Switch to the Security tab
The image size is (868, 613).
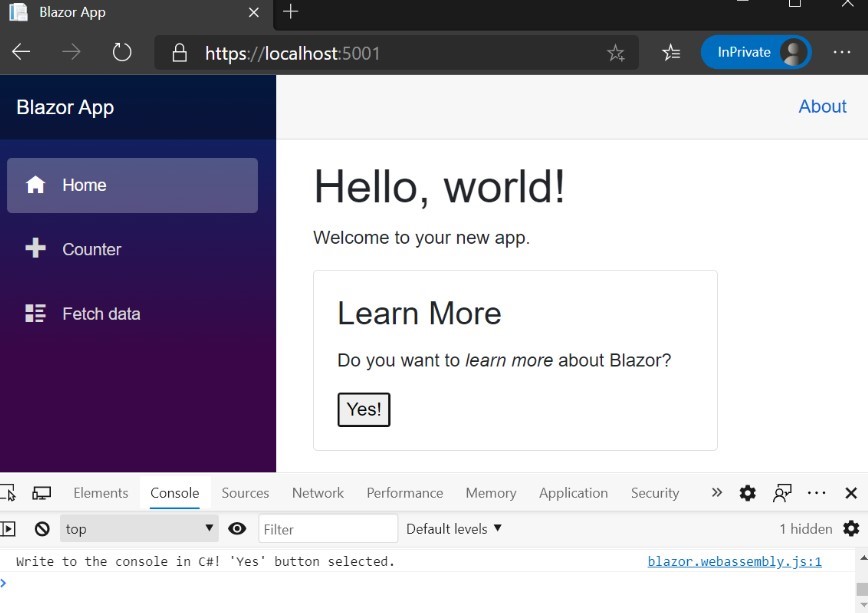point(655,493)
